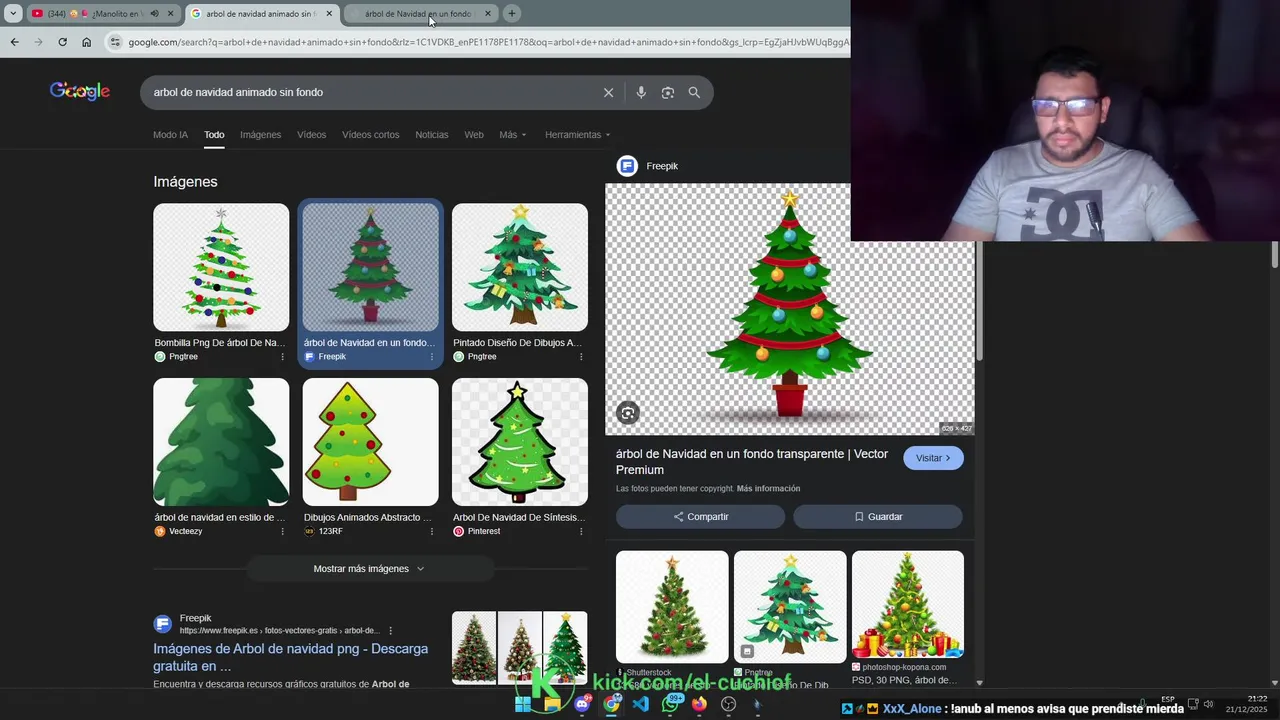Open options for the Vecteezy image result

pyautogui.click(x=282, y=531)
